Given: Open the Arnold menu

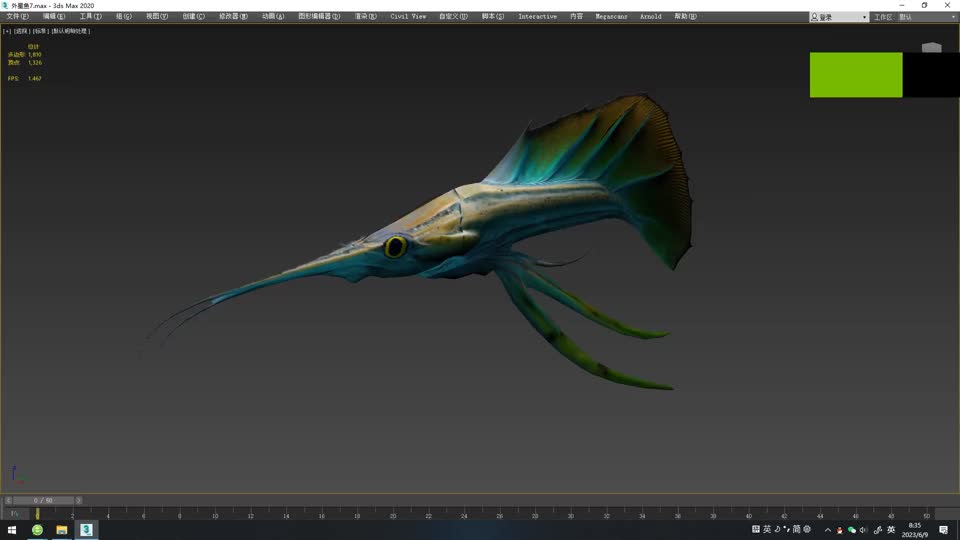Looking at the screenshot, I should pyautogui.click(x=650, y=17).
